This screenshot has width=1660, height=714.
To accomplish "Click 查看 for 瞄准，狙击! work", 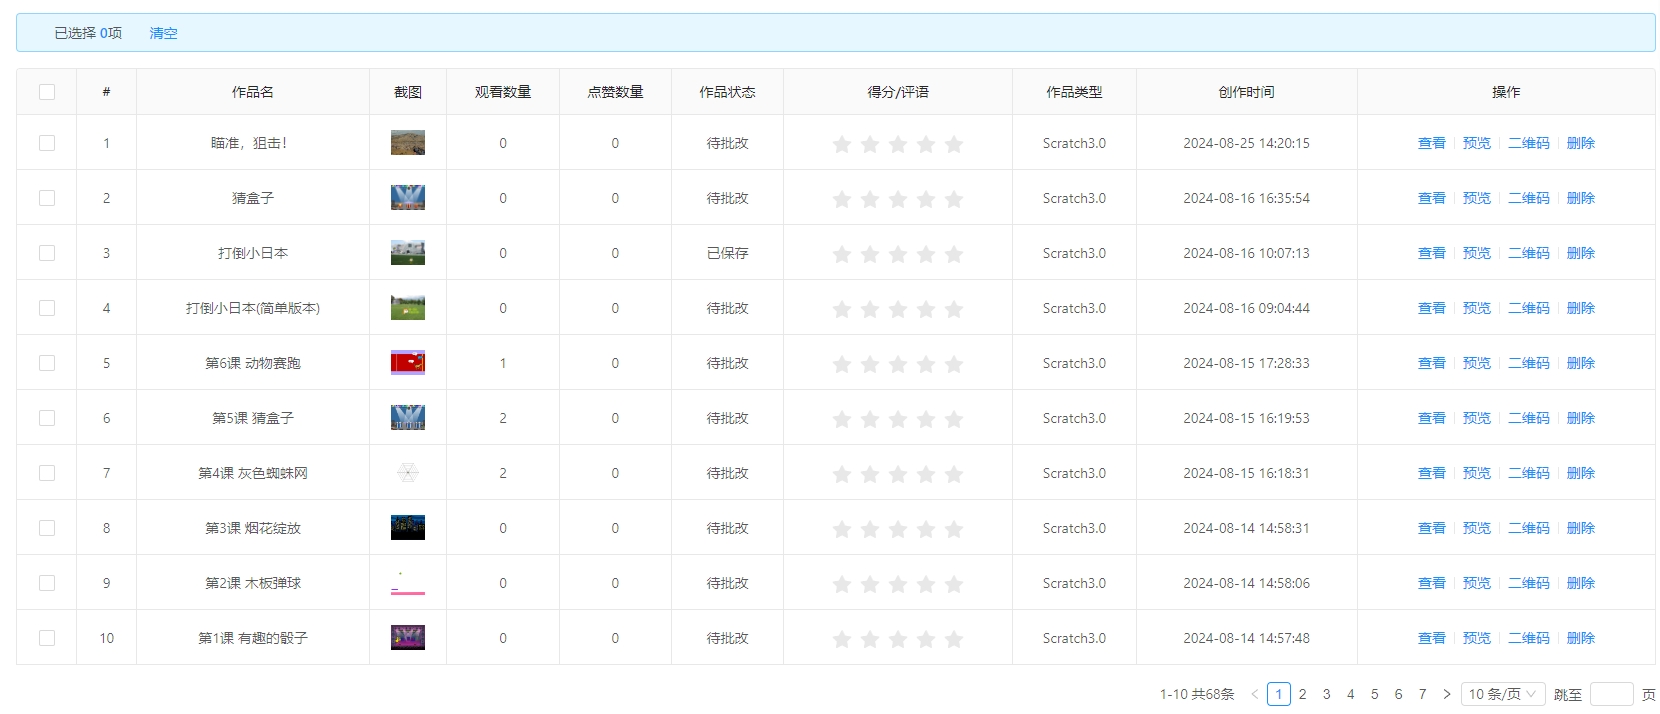I will [x=1431, y=143].
